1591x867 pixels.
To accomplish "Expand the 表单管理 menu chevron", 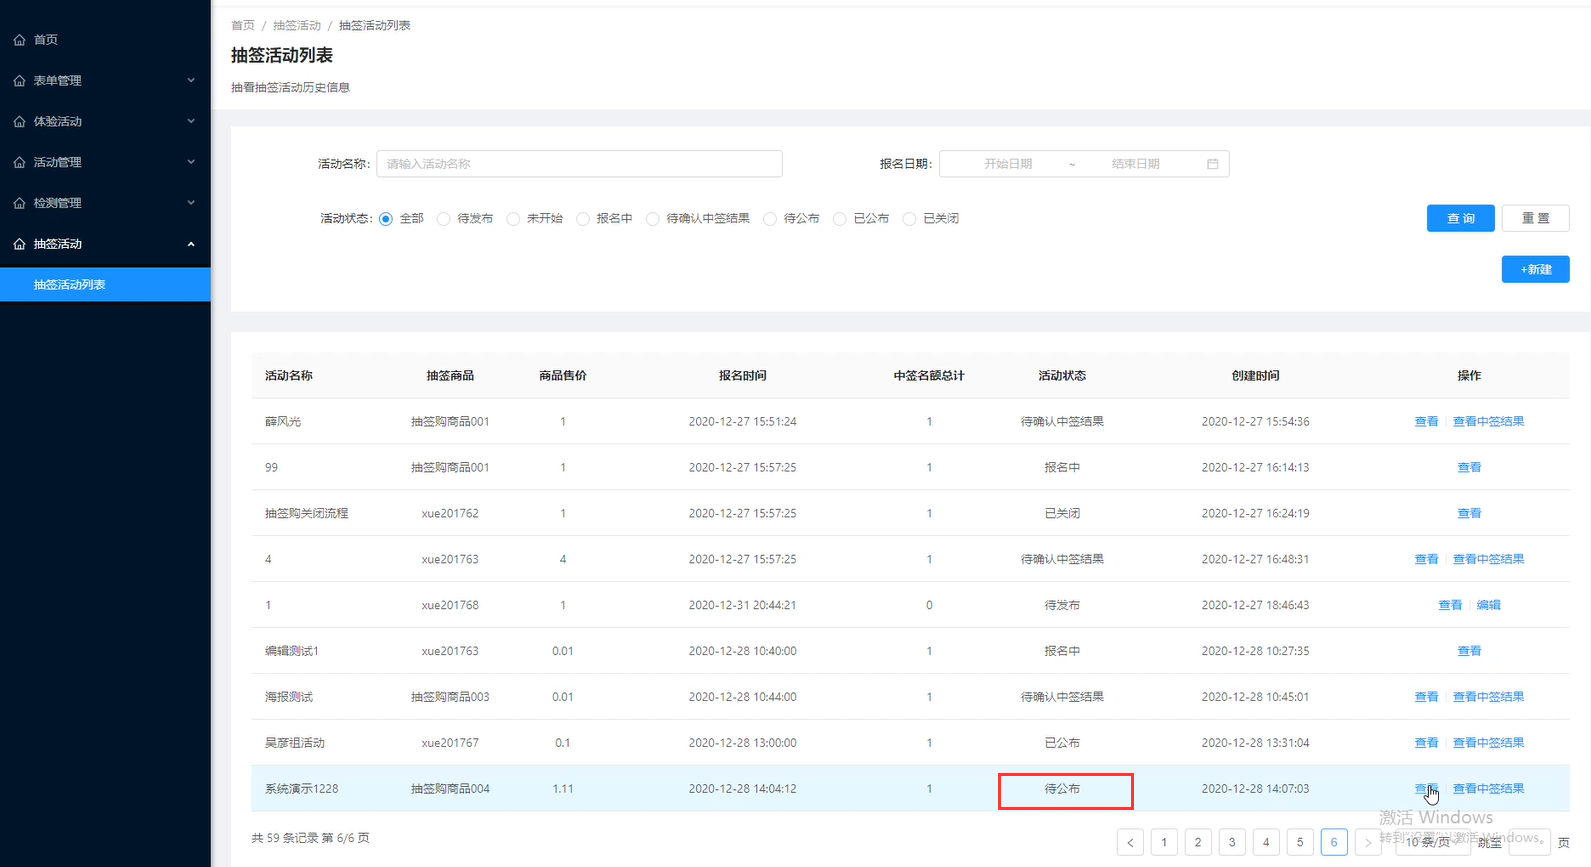I will click(191, 80).
